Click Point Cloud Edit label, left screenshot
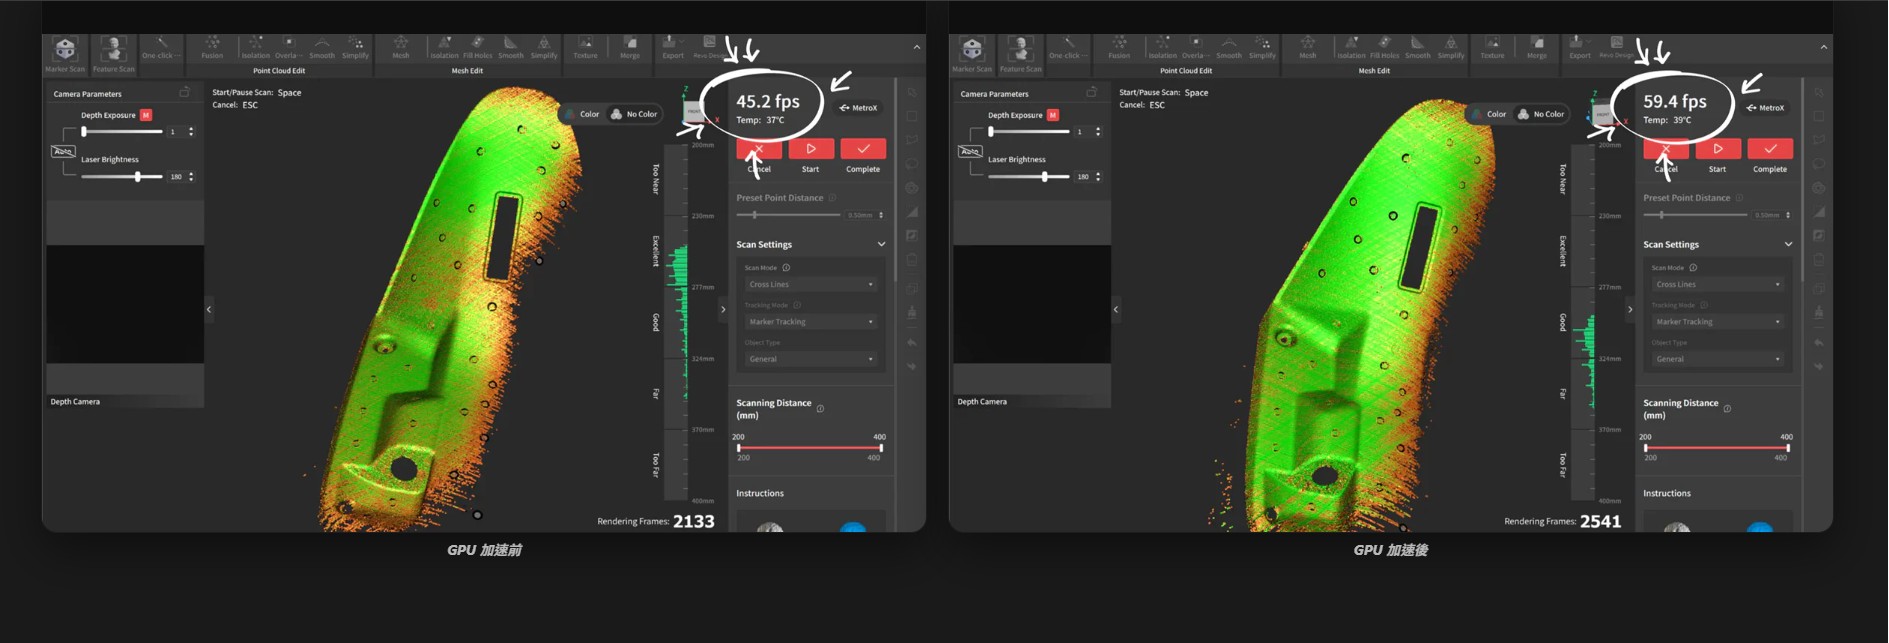Screen dimensions: 1889x643 (x=279, y=71)
